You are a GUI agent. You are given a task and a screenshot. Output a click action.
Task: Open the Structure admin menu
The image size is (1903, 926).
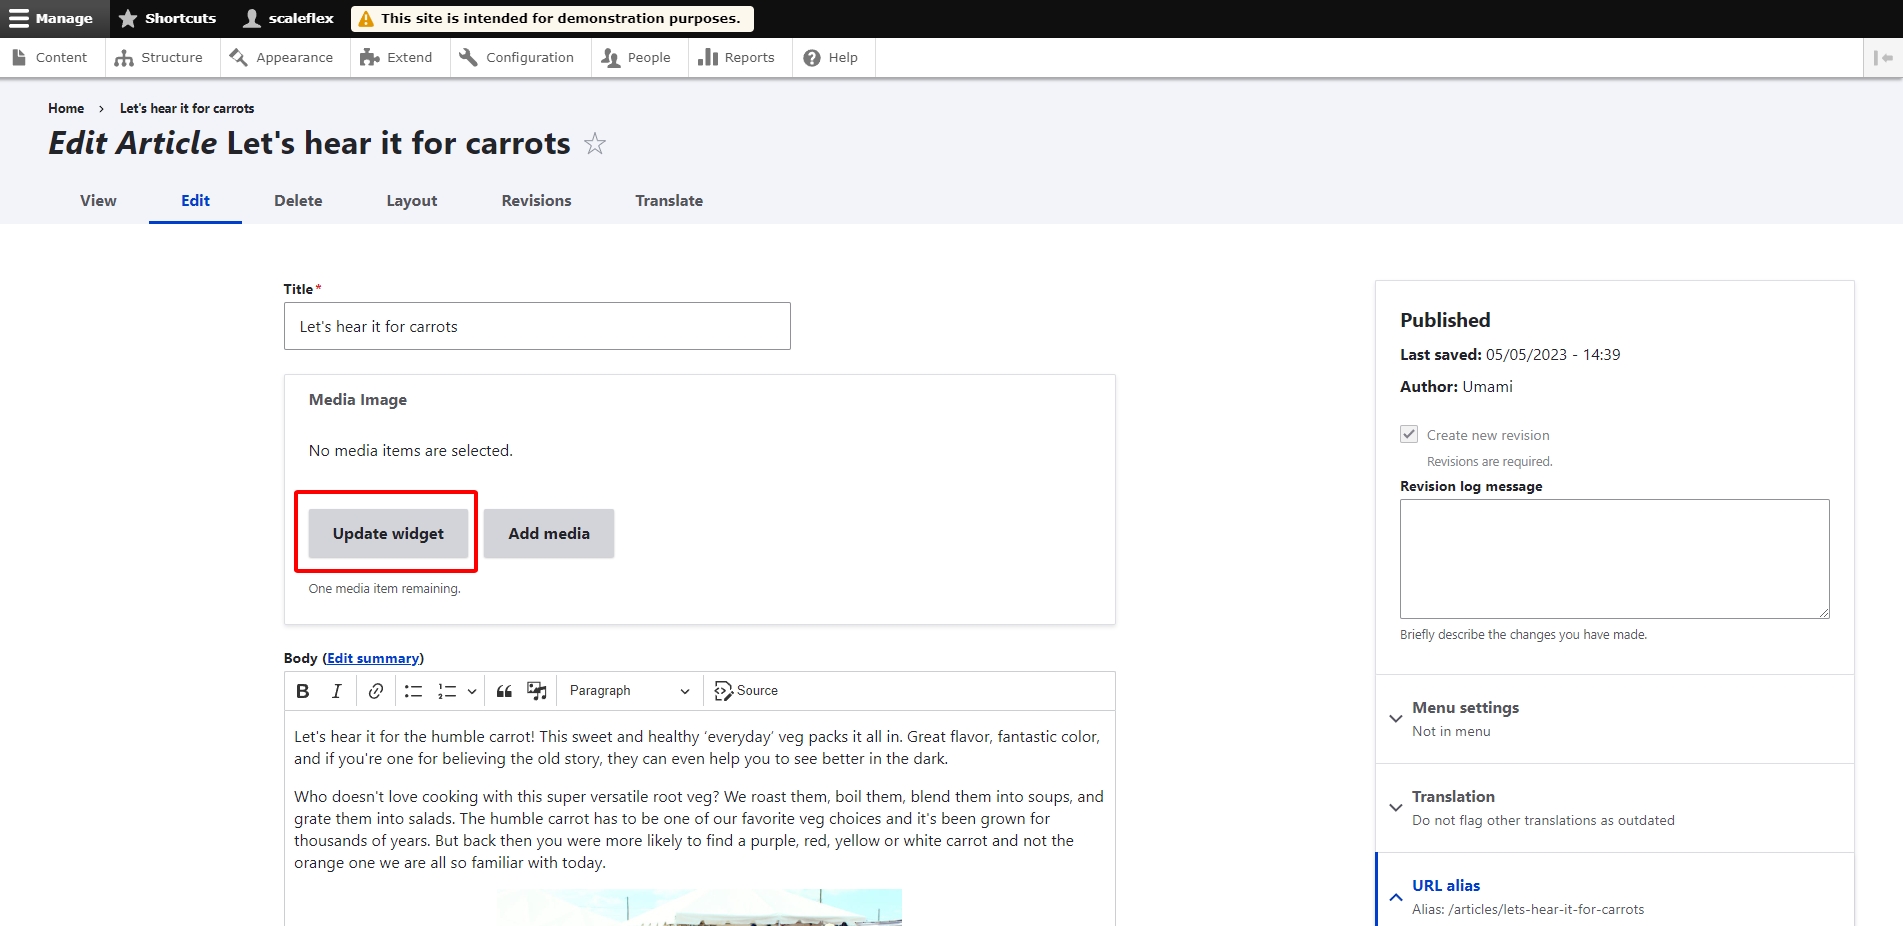pos(160,58)
